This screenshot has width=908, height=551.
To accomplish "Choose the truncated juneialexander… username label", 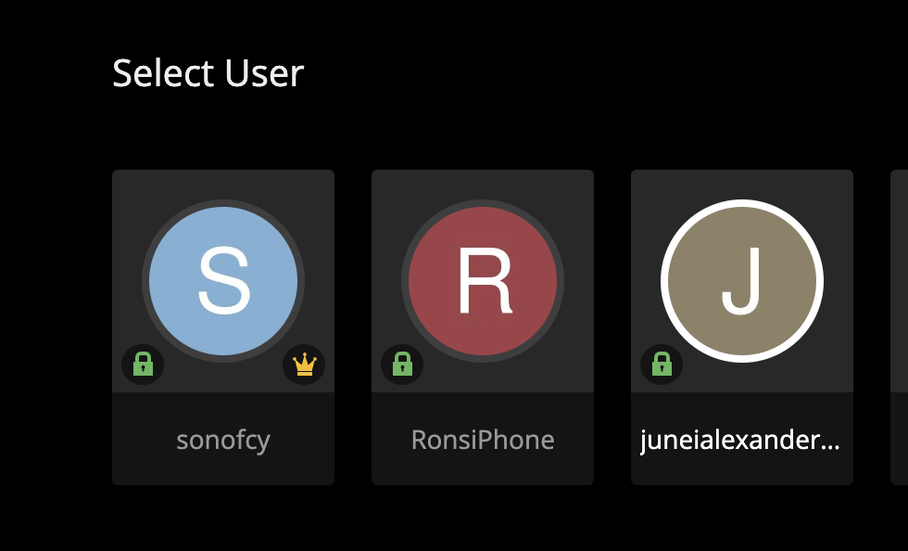I will point(741,440).
